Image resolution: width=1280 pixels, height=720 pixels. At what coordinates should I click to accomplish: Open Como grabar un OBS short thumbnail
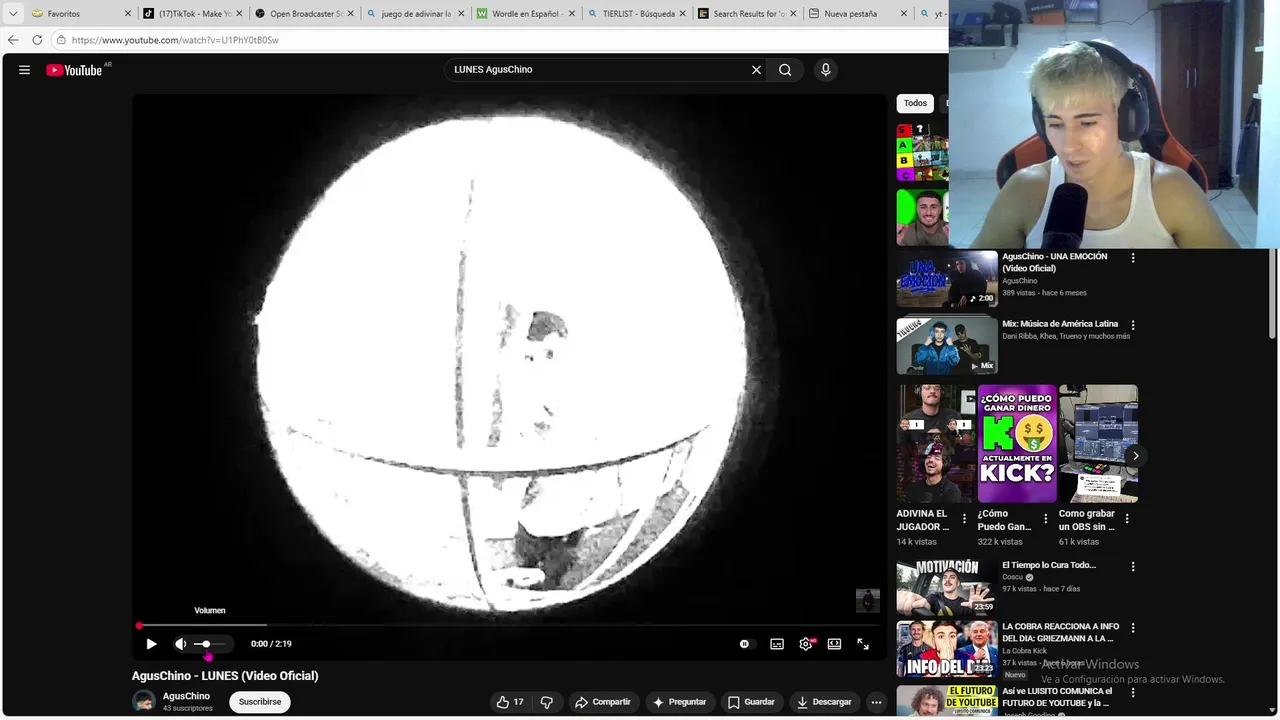coord(1098,444)
